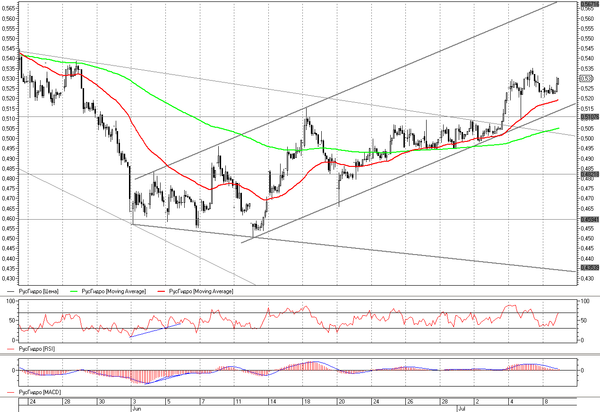Click date label 30 on the time axis
This screenshot has width=600, height=412.
[102, 402]
